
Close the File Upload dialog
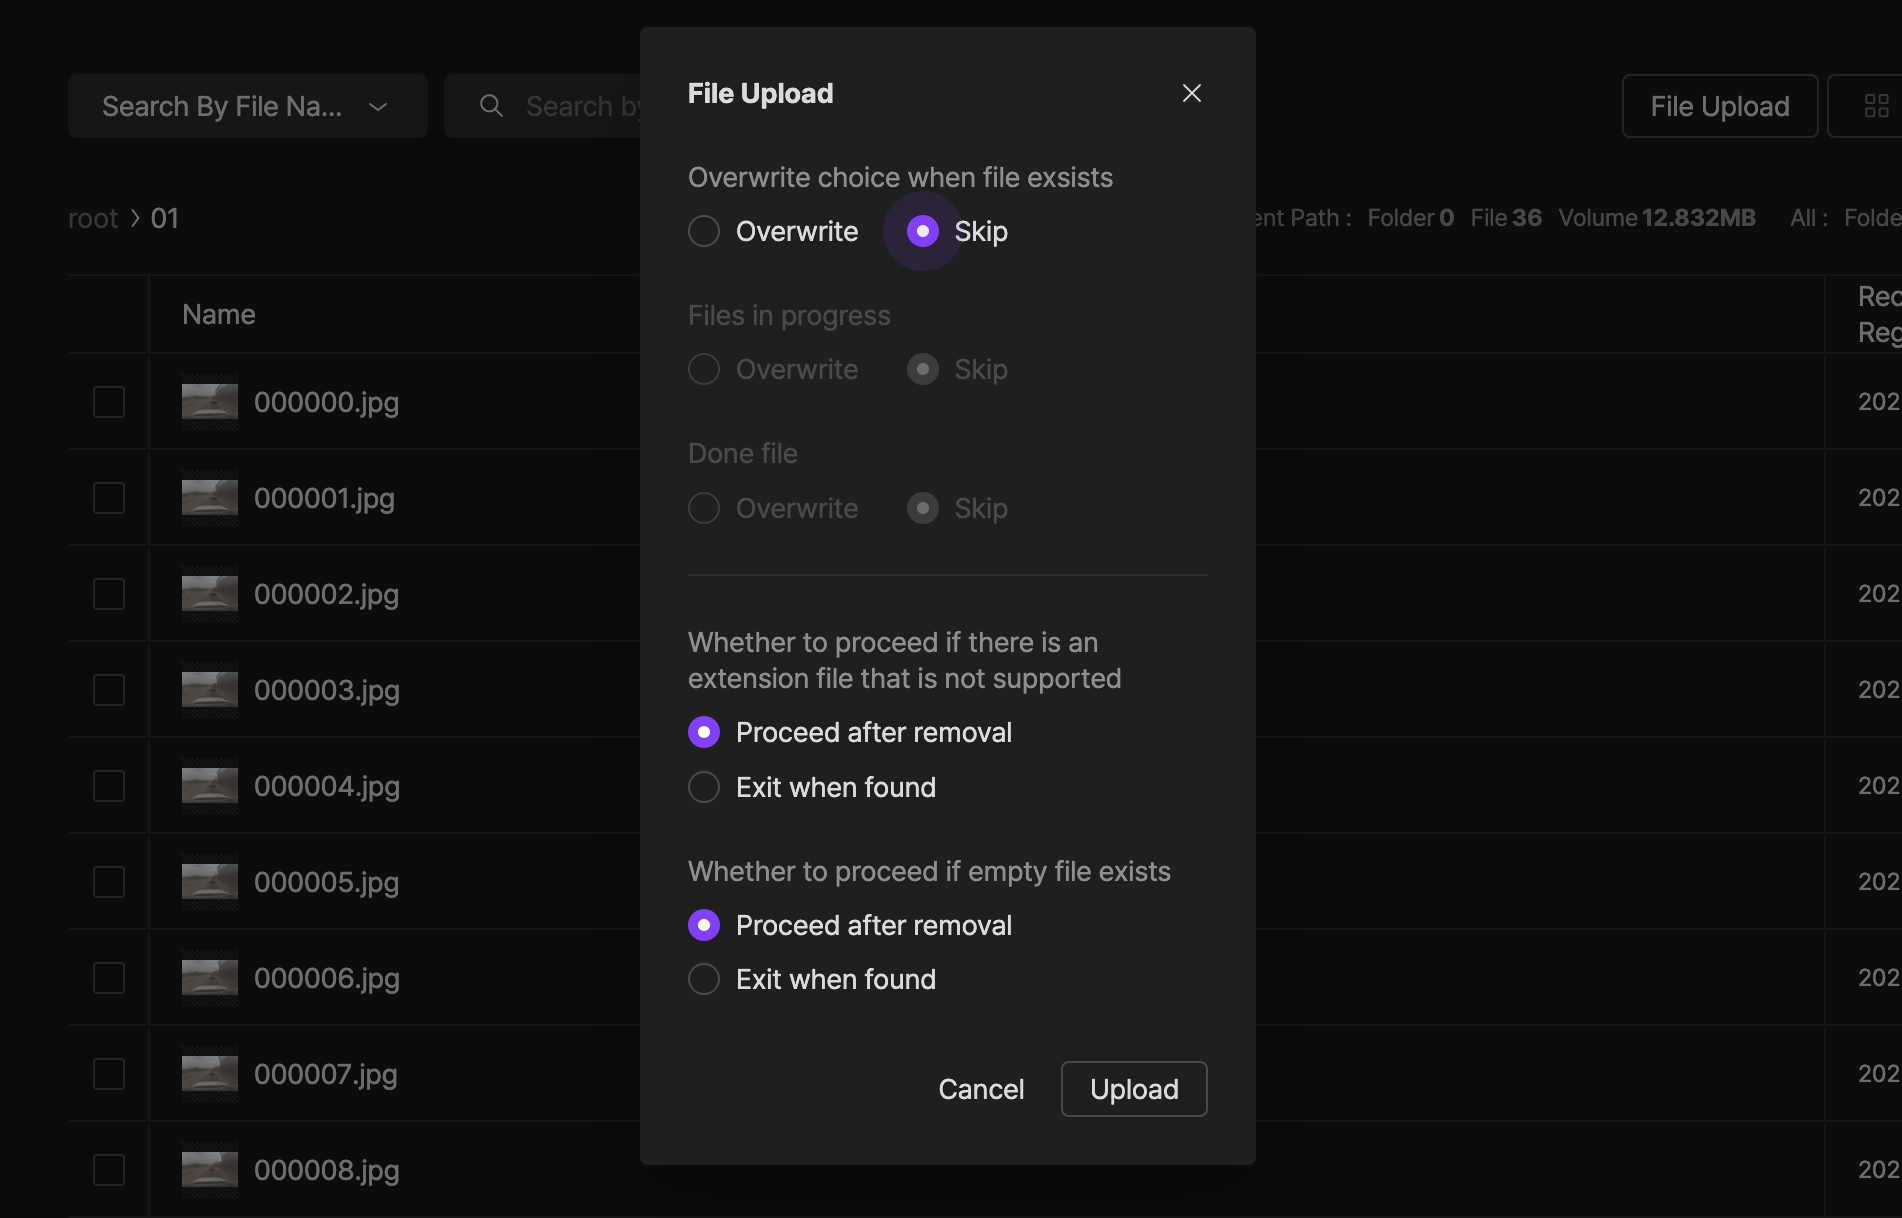pos(1191,93)
